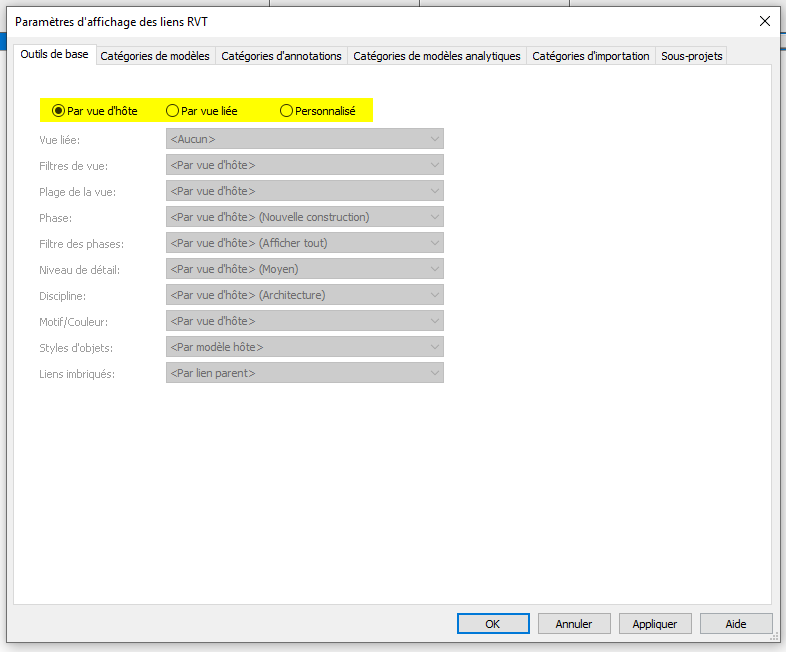Image resolution: width=786 pixels, height=652 pixels.
Task: Expand the 'Phase' dropdown list
Action: click(x=304, y=217)
